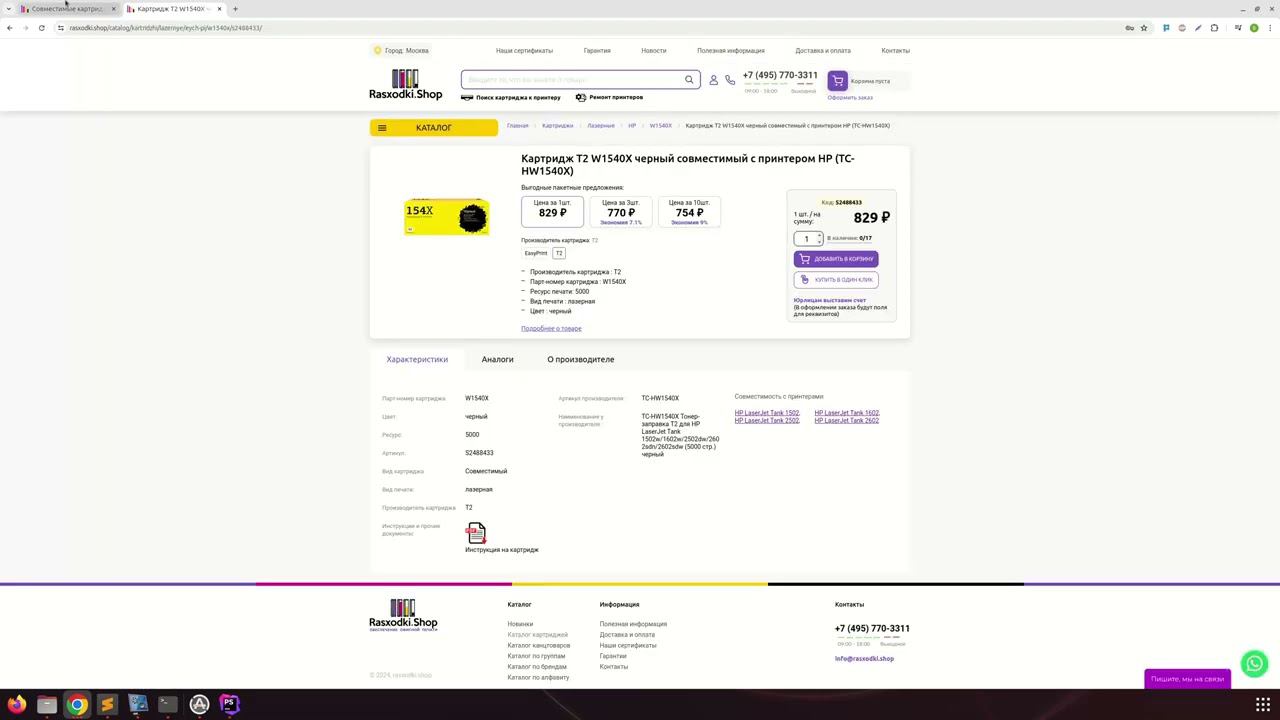Open the file manager taskbar icon

pyautogui.click(x=46, y=704)
